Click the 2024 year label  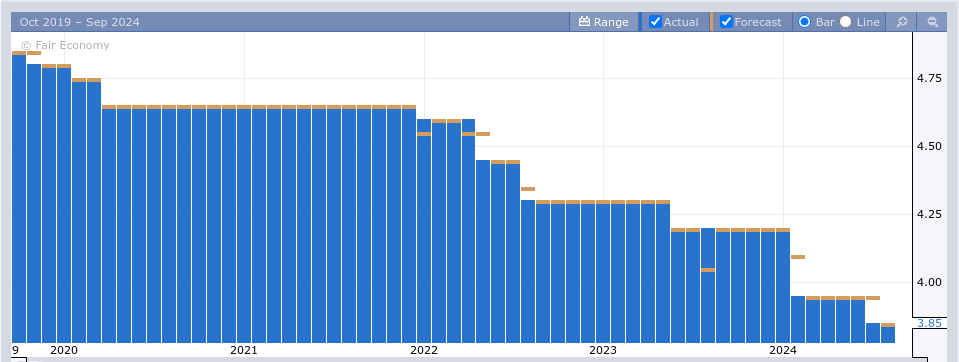[x=783, y=350]
